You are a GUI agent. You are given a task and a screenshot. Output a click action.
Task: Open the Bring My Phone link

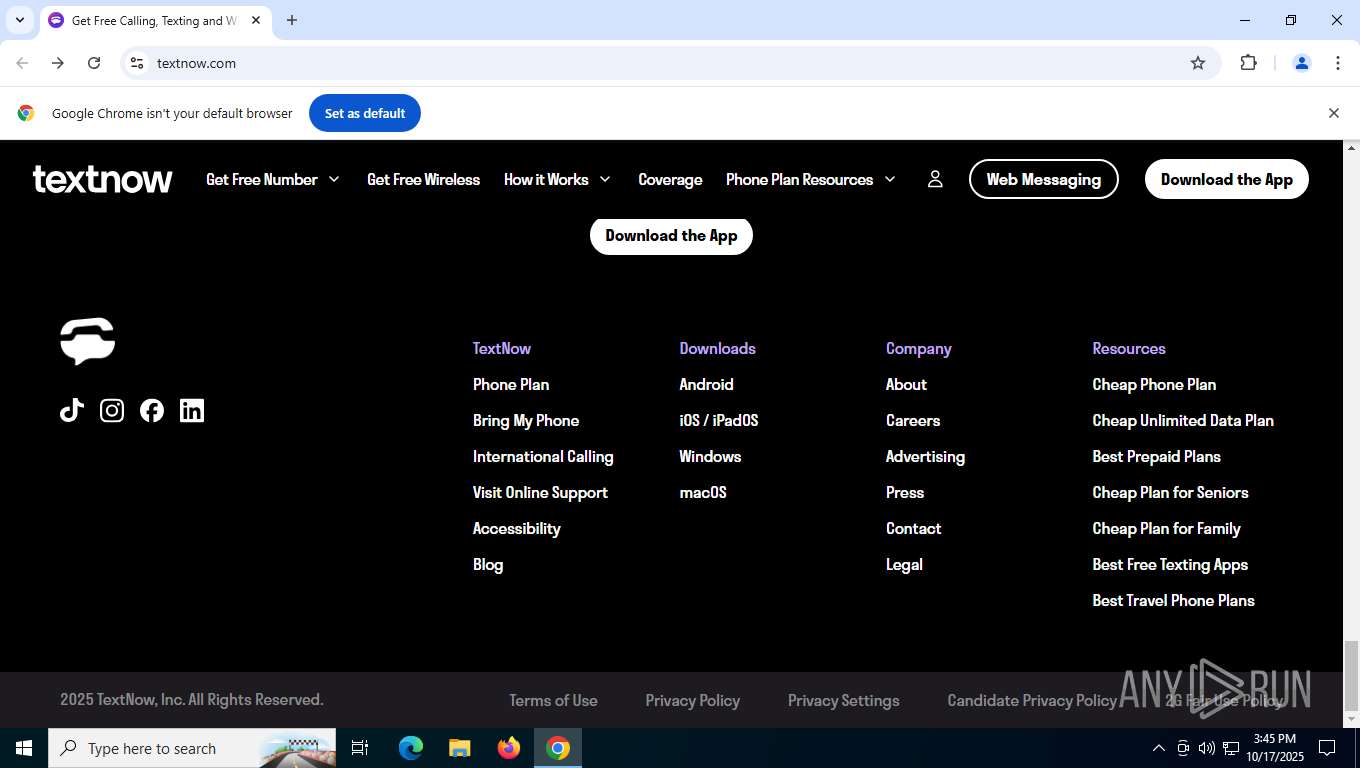[x=526, y=420]
